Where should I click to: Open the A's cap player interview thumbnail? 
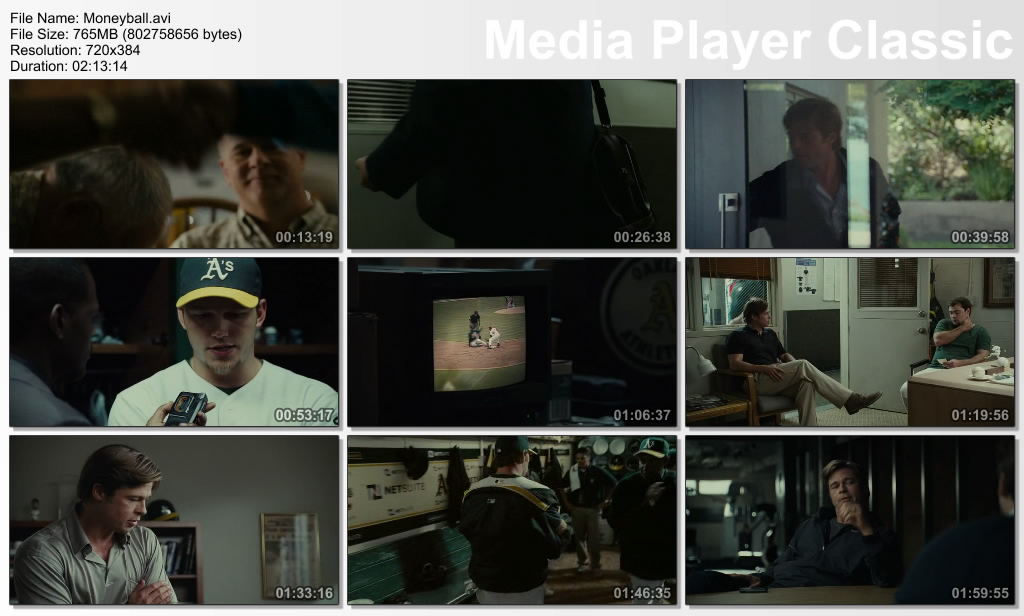coord(174,341)
